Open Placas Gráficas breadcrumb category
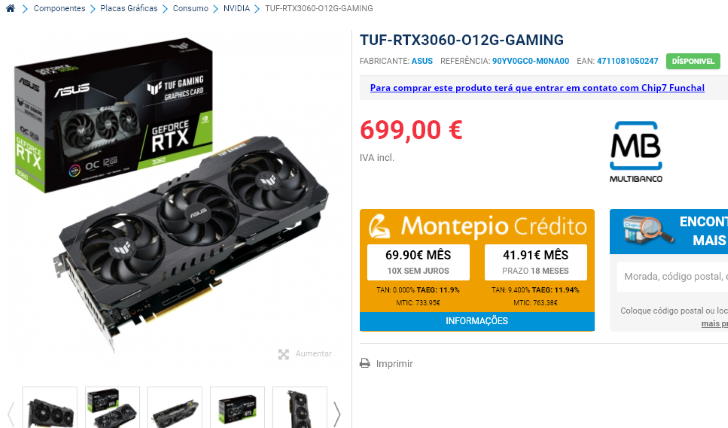This screenshot has width=728, height=428. pos(129,8)
